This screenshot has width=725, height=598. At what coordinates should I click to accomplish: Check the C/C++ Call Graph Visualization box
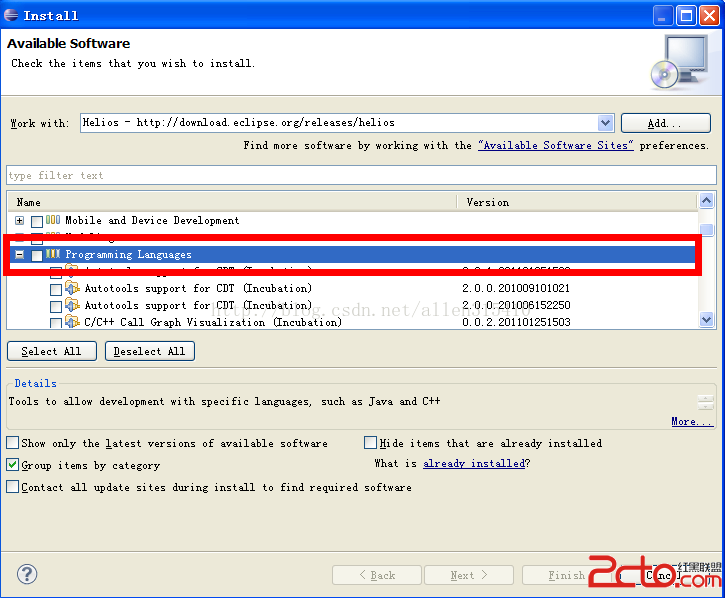(x=55, y=323)
